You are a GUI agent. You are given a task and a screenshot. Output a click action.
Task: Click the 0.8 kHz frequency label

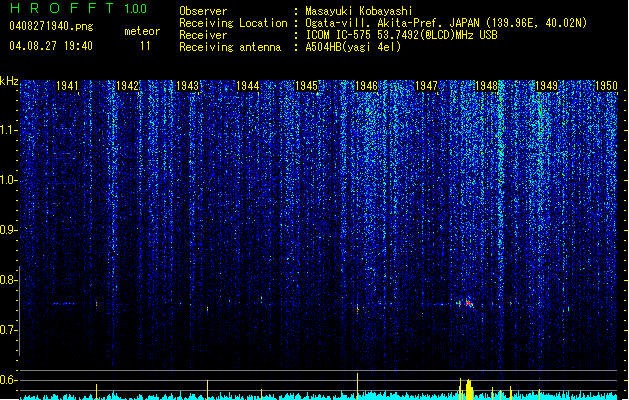tap(9, 280)
